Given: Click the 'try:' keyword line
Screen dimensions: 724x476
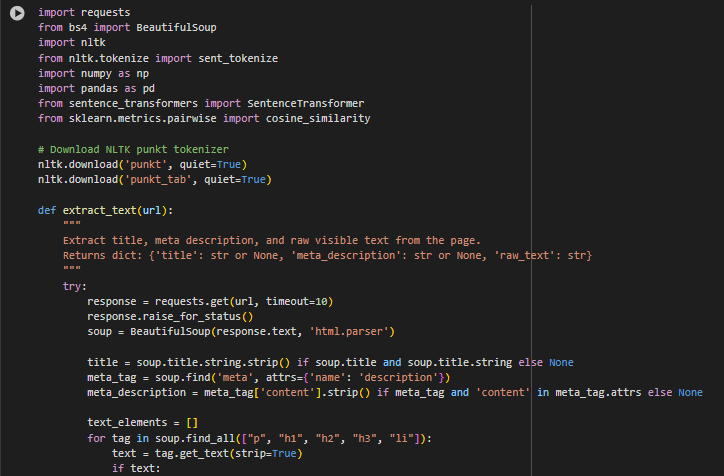Looking at the screenshot, I should coord(75,287).
